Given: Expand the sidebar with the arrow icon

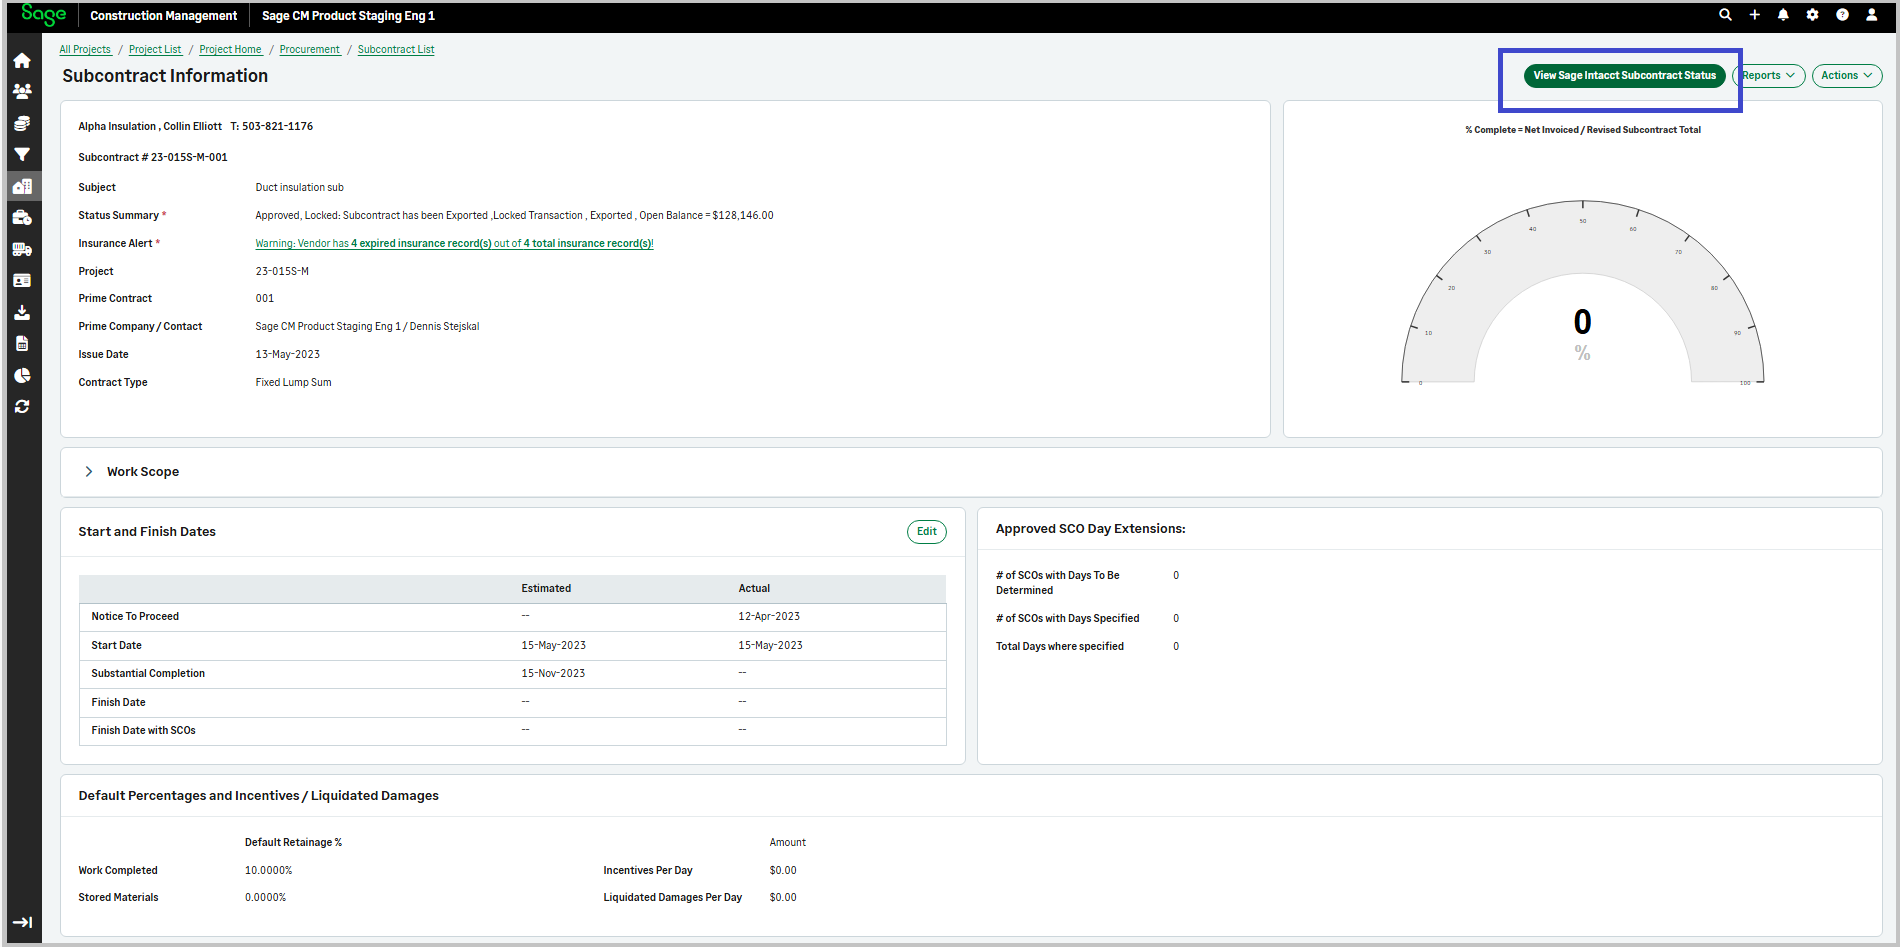Looking at the screenshot, I should coord(22,922).
